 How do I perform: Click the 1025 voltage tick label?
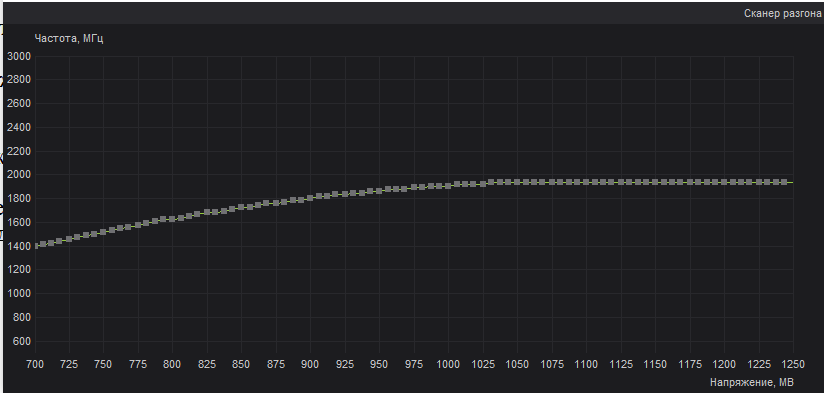[482, 364]
